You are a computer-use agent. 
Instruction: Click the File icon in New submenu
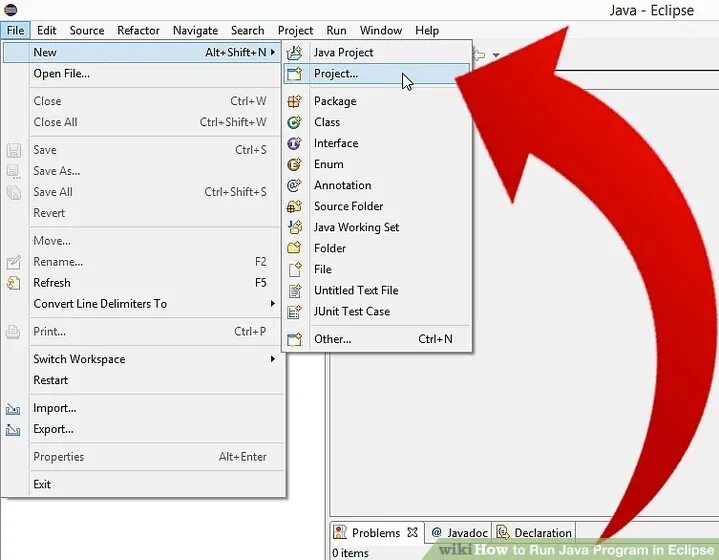(294, 270)
